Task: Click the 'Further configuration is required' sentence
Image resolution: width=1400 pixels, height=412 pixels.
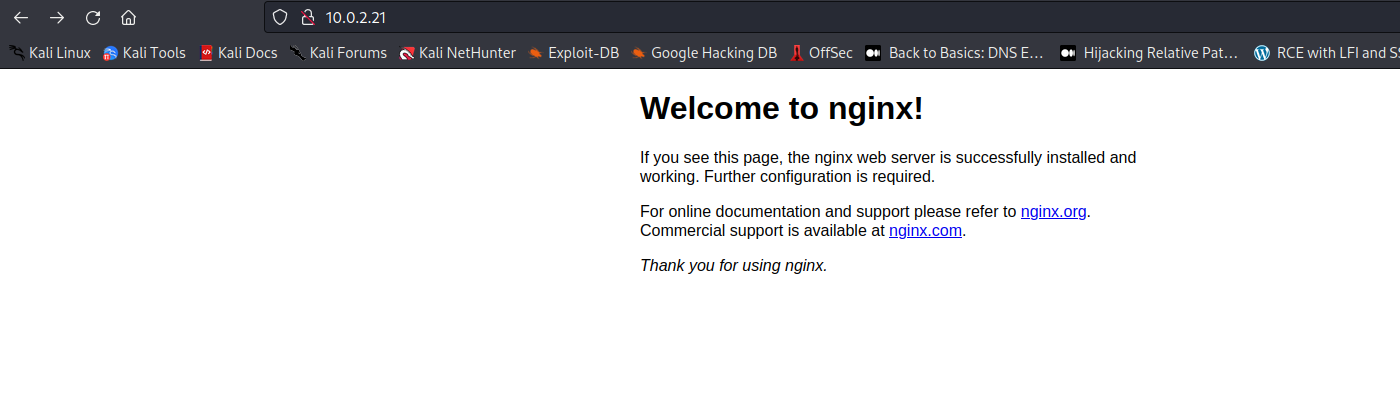Action: pyautogui.click(x=819, y=177)
